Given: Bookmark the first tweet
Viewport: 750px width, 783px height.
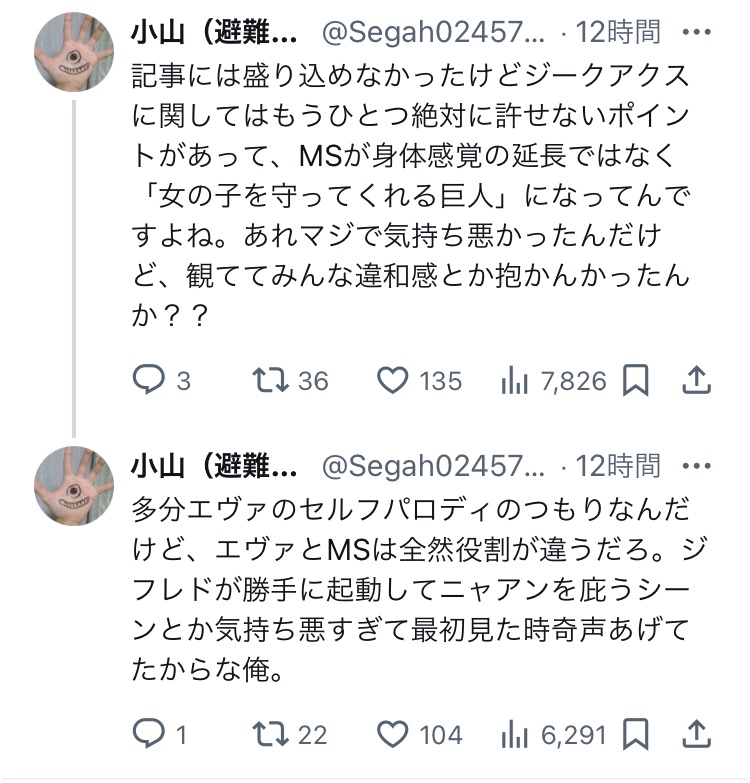Looking at the screenshot, I should point(636,380).
